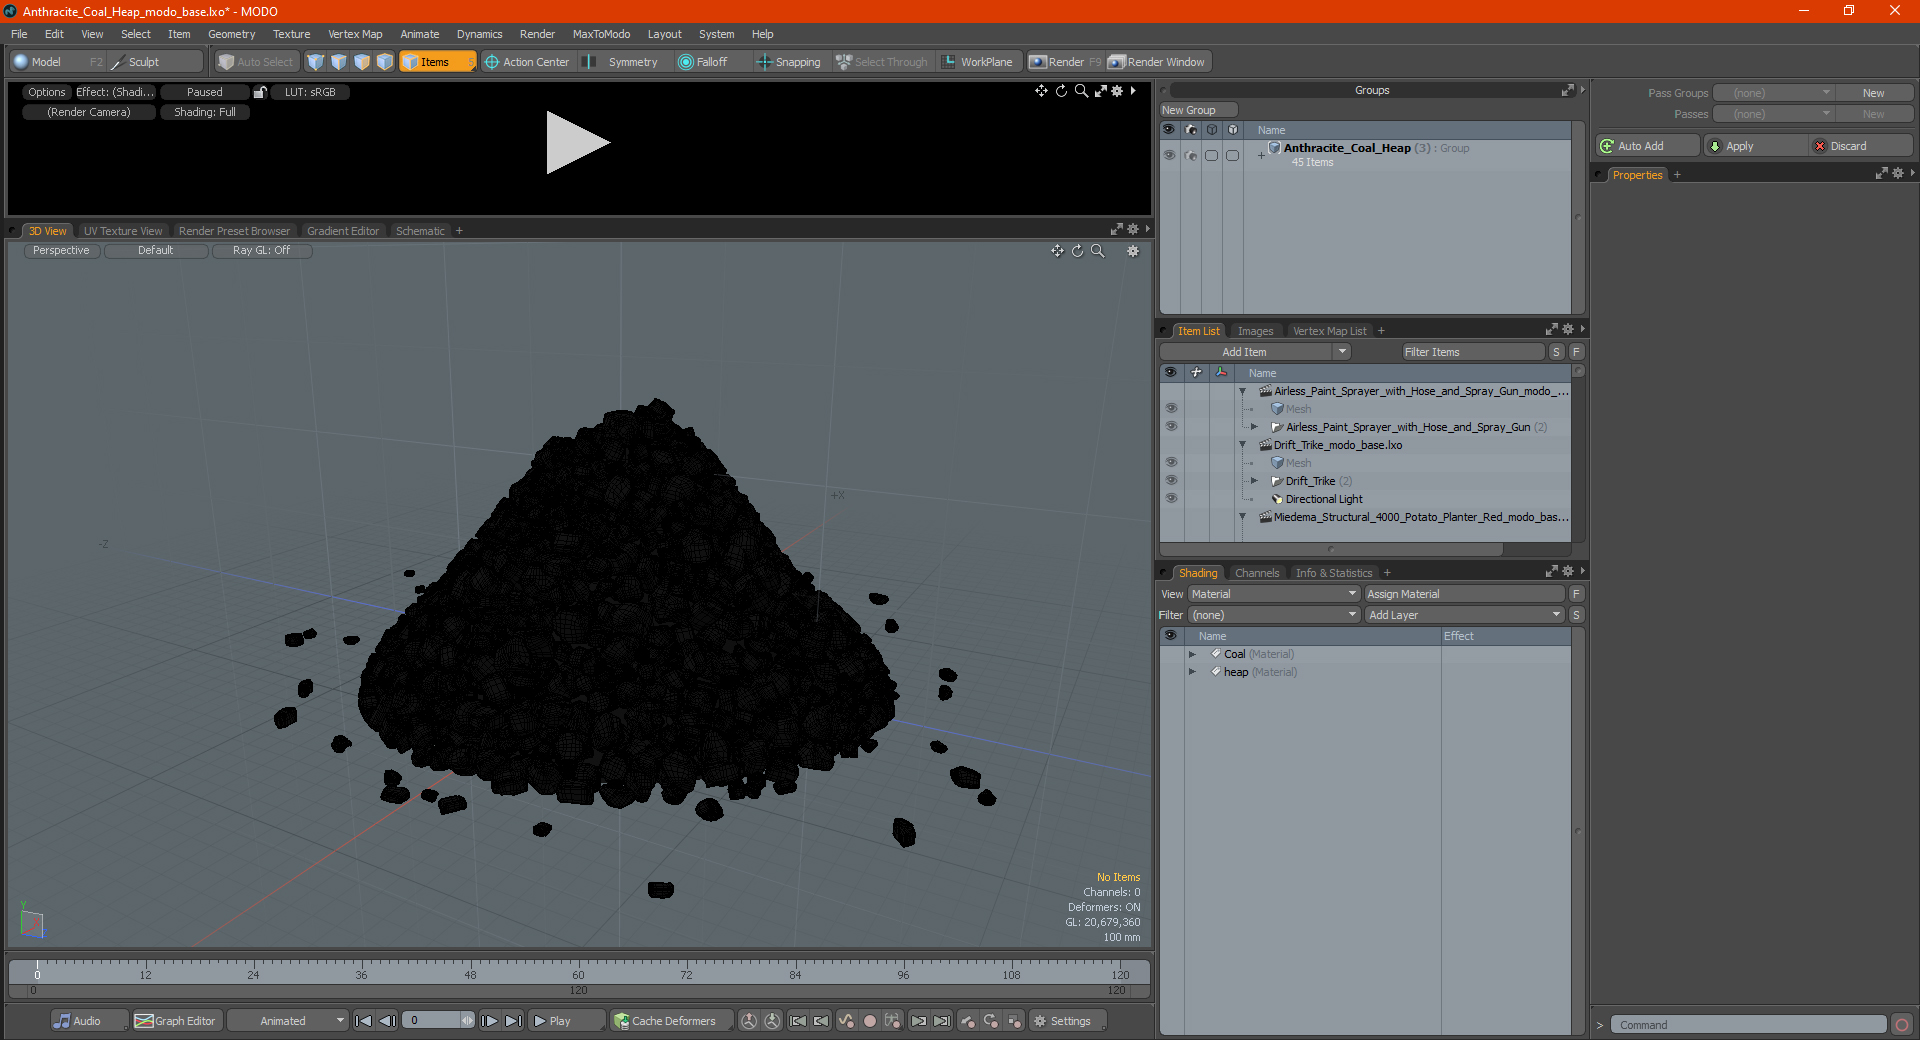Viewport: 1920px width, 1040px height.
Task: Toggle WorkPlane
Action: coord(978,62)
